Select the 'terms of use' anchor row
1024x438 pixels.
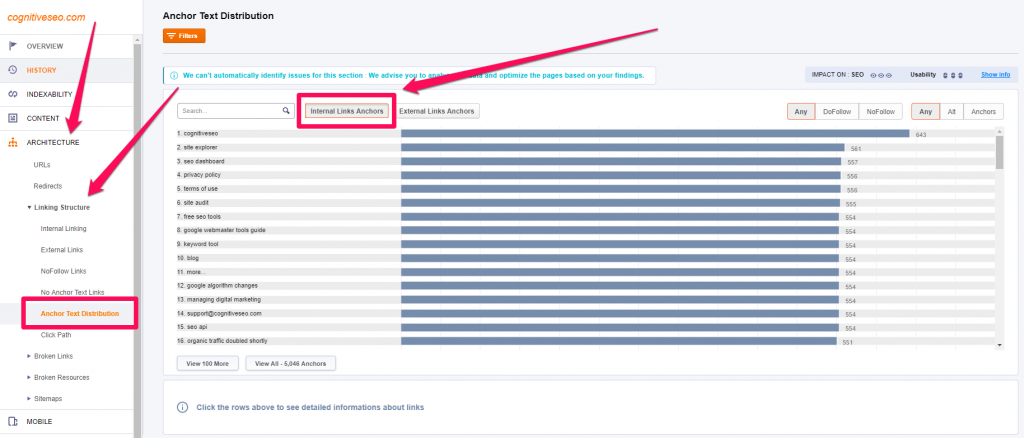pos(585,189)
